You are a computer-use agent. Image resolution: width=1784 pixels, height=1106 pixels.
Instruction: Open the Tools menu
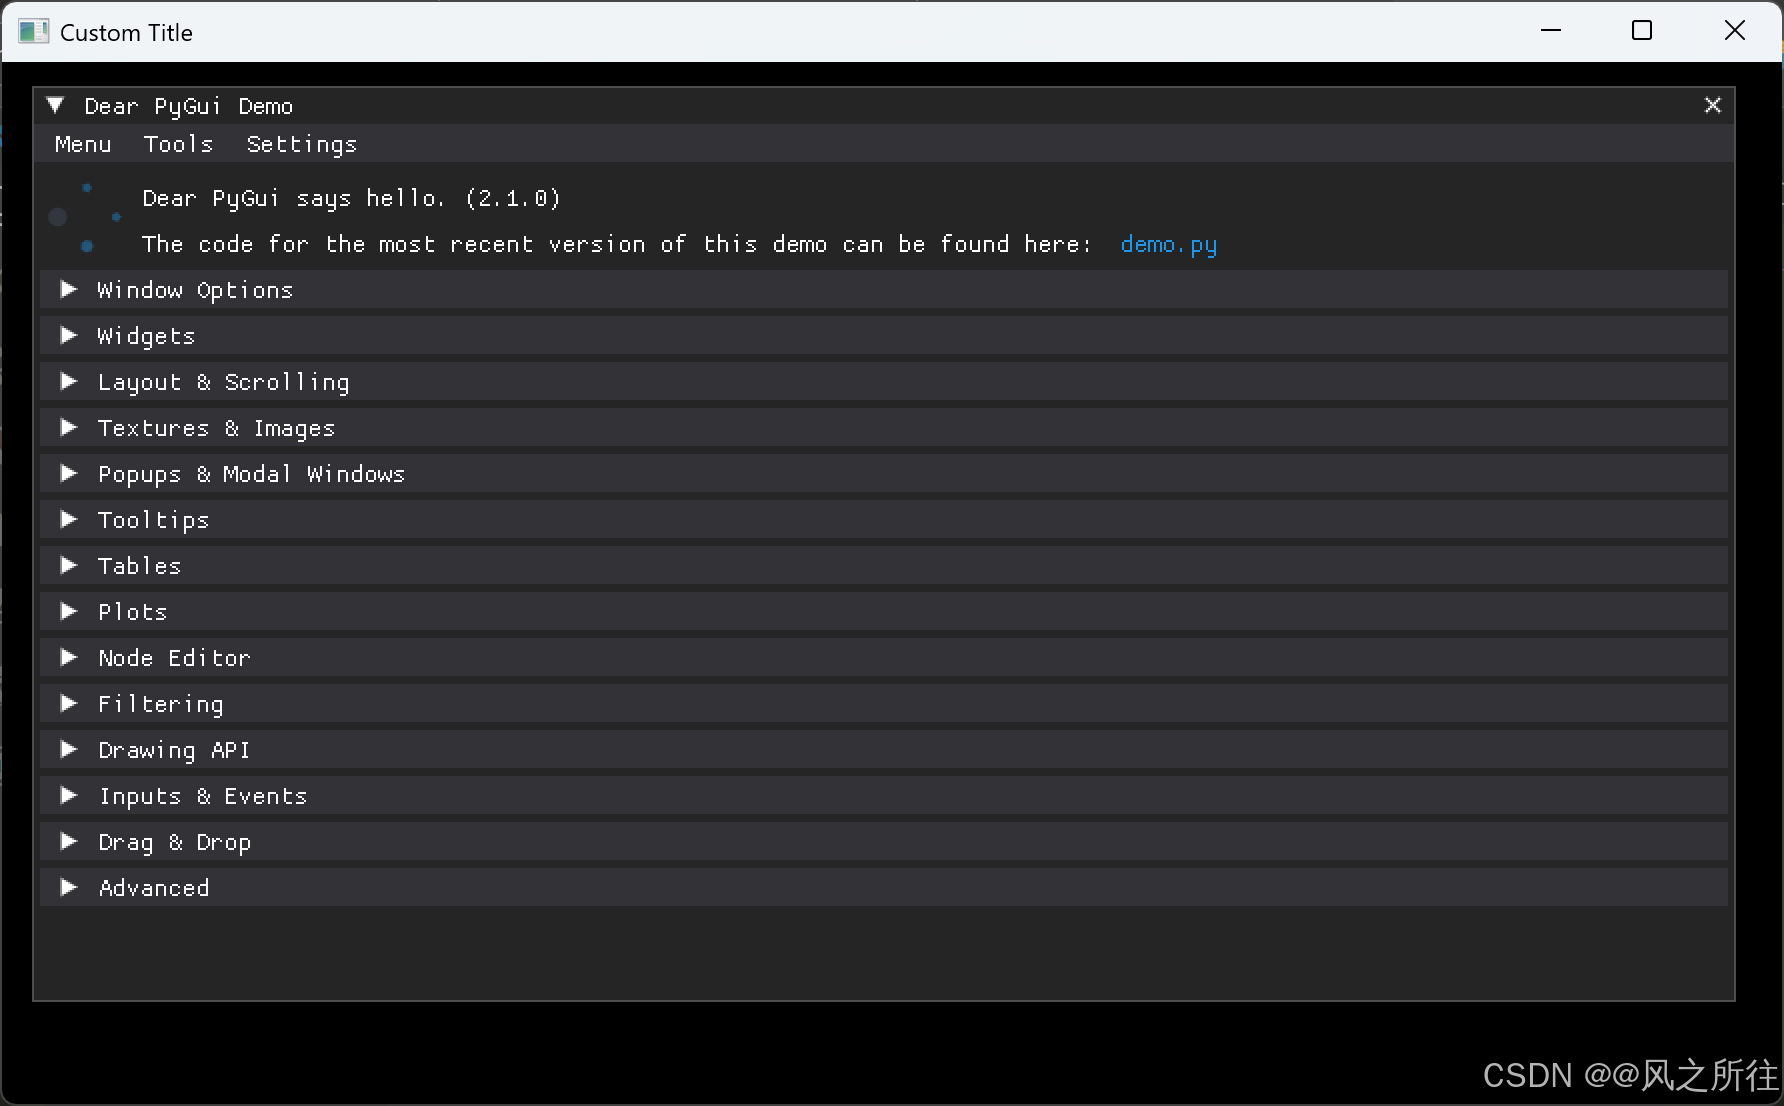tap(178, 144)
